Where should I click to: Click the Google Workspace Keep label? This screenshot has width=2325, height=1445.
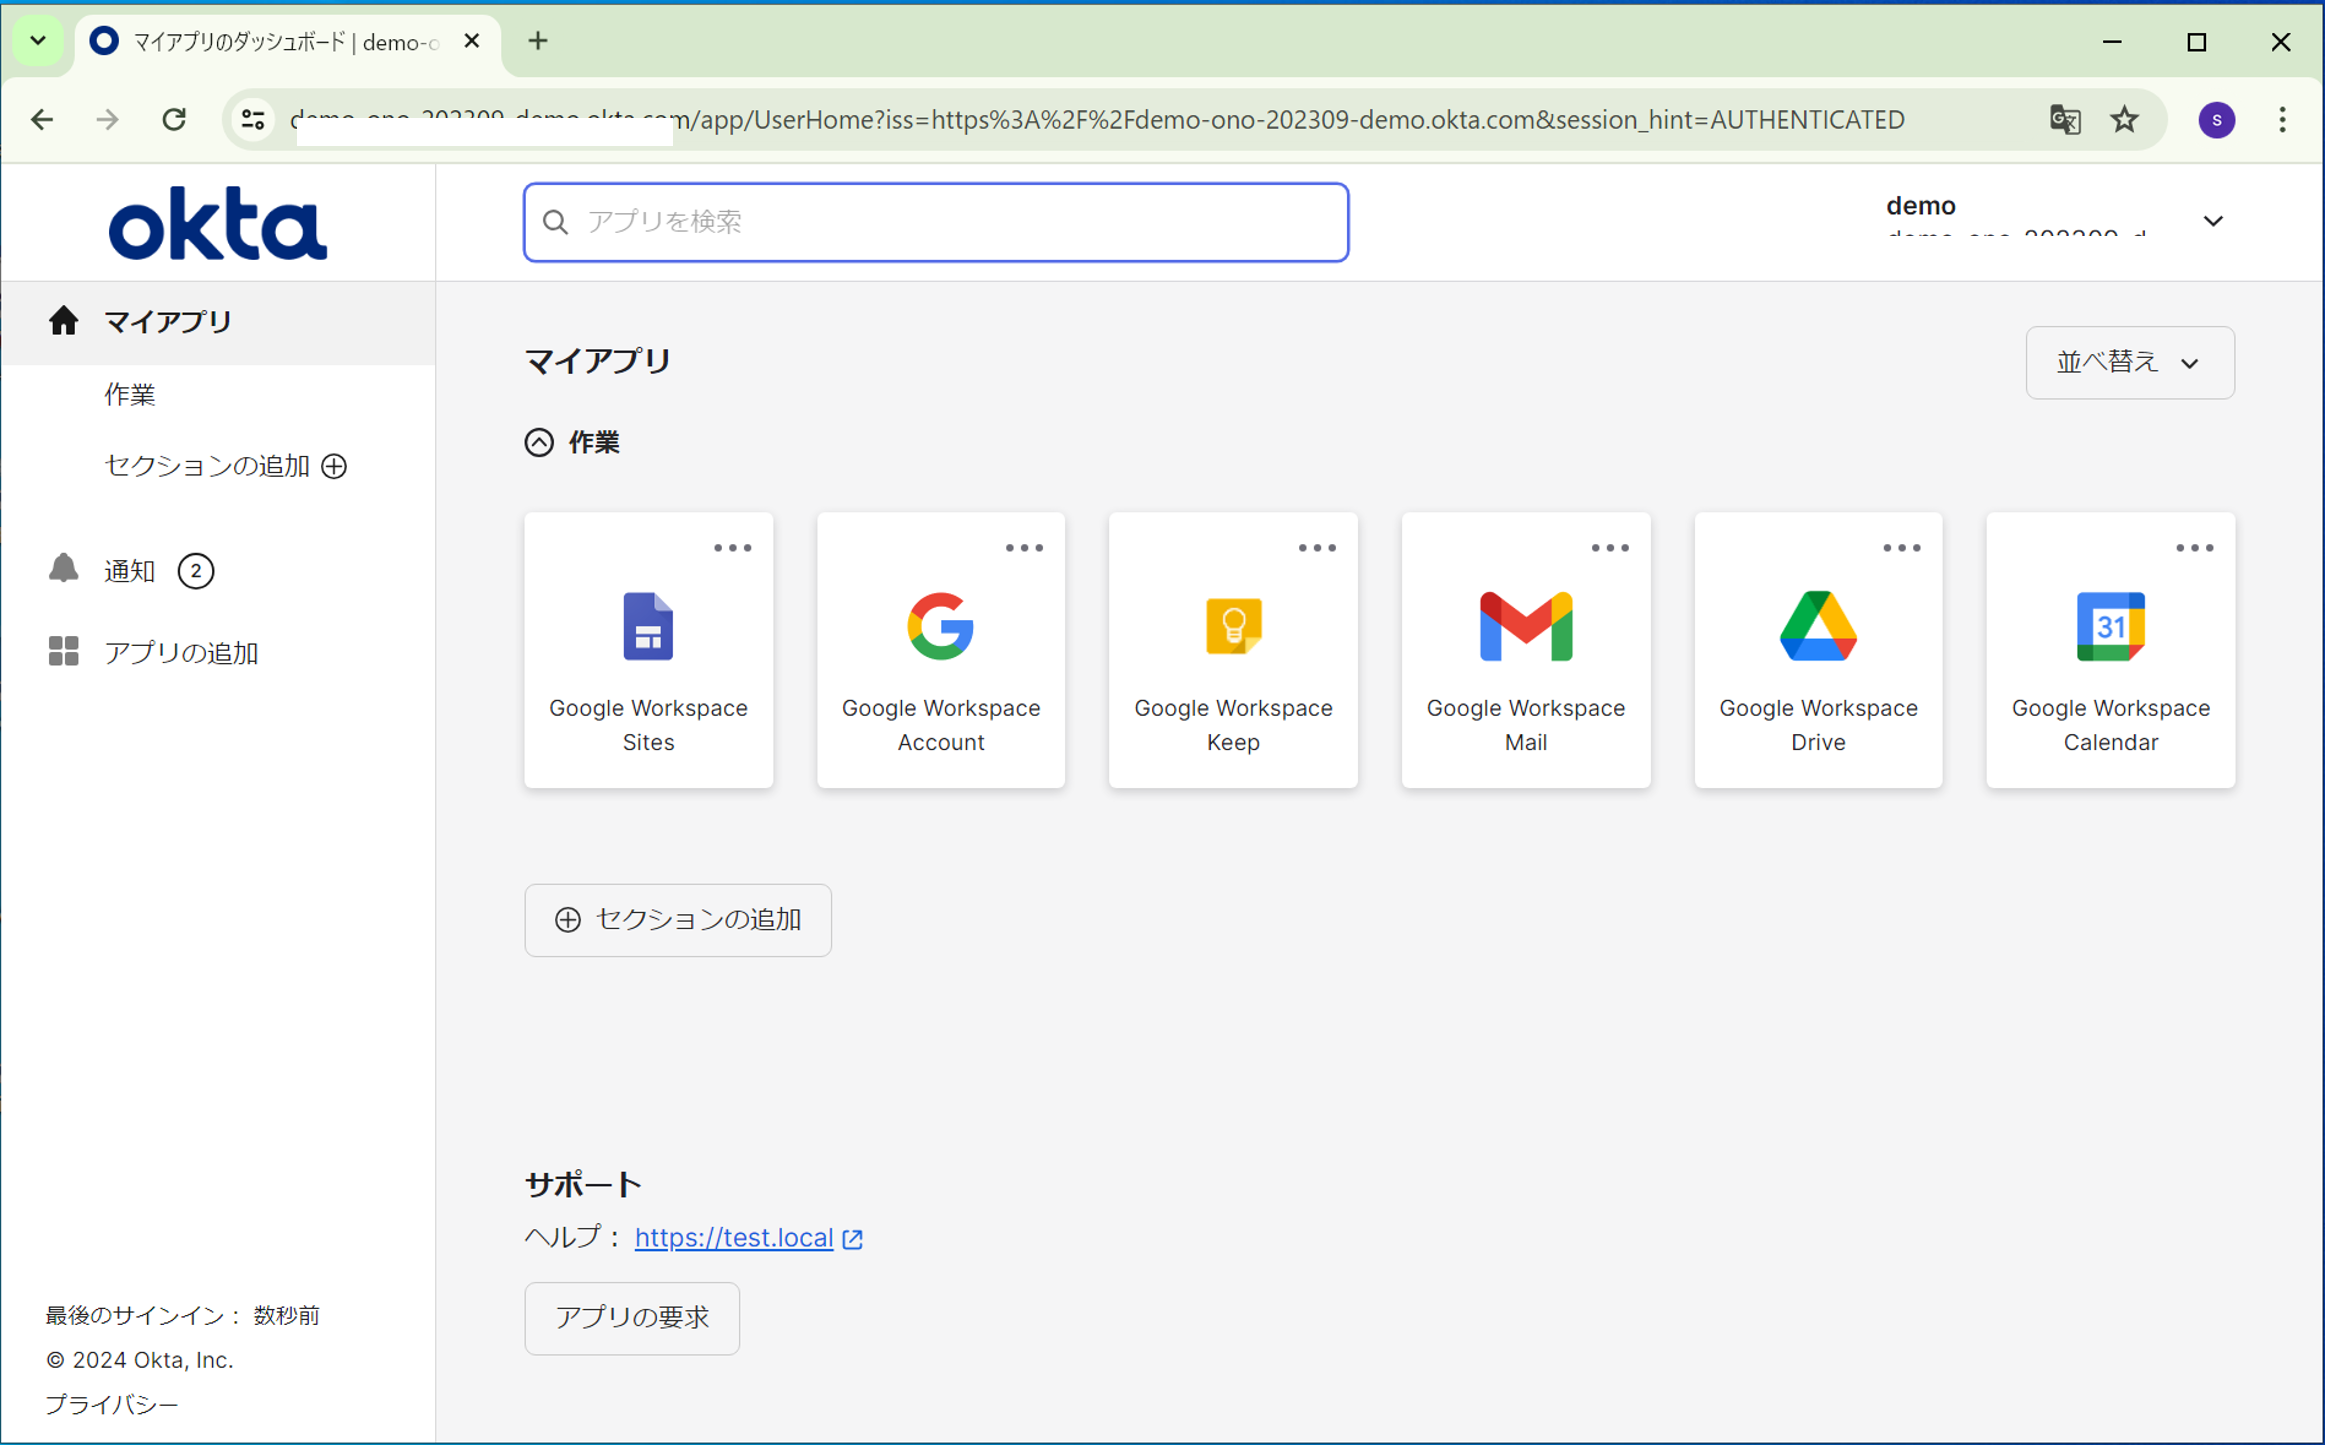click(x=1233, y=724)
